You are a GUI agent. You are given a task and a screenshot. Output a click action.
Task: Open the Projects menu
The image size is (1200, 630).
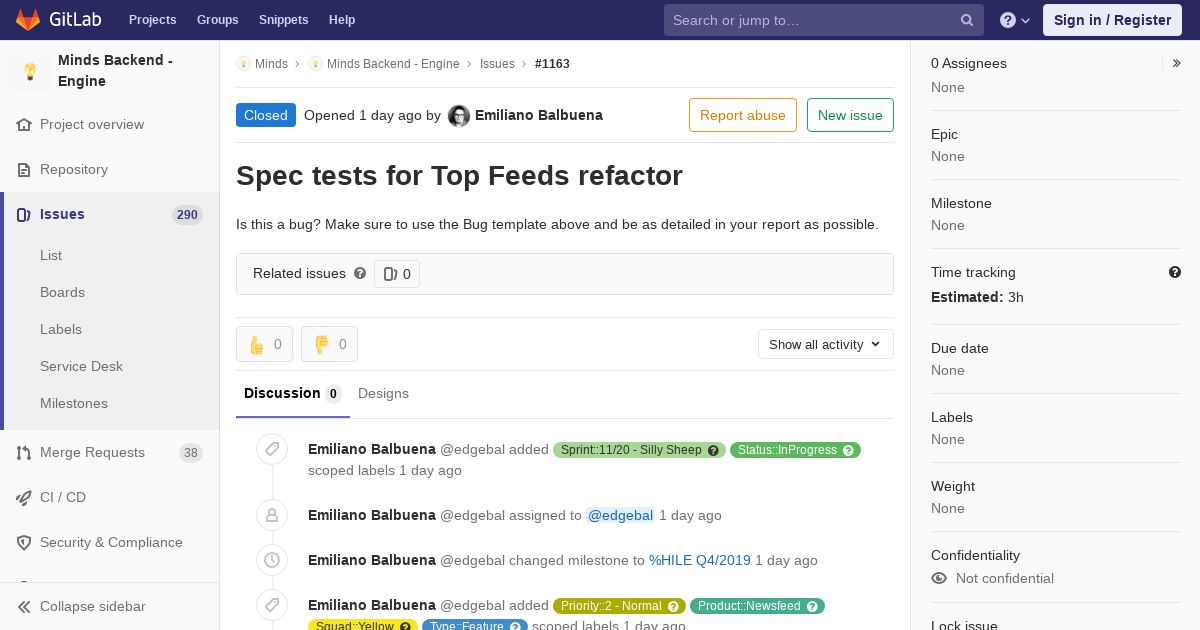(x=152, y=20)
